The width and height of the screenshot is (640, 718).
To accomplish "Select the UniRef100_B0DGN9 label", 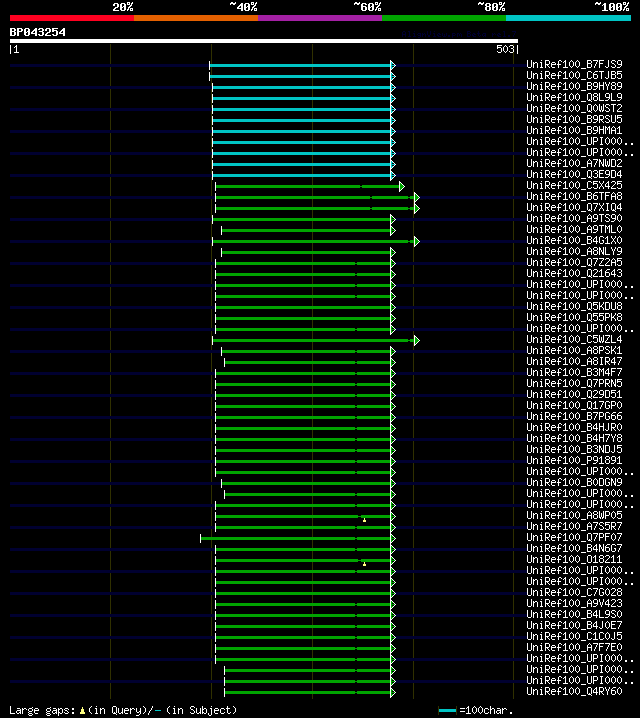I will click(574, 482).
